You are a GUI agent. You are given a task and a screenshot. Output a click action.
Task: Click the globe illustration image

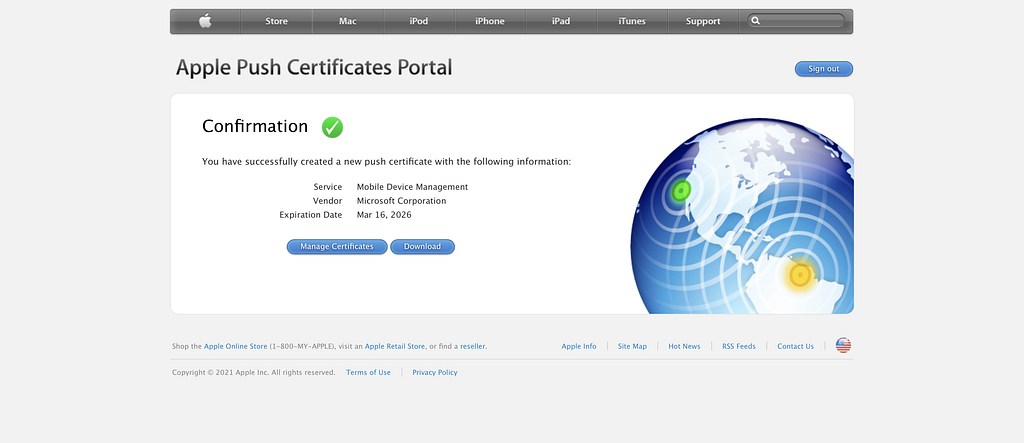[x=742, y=216]
